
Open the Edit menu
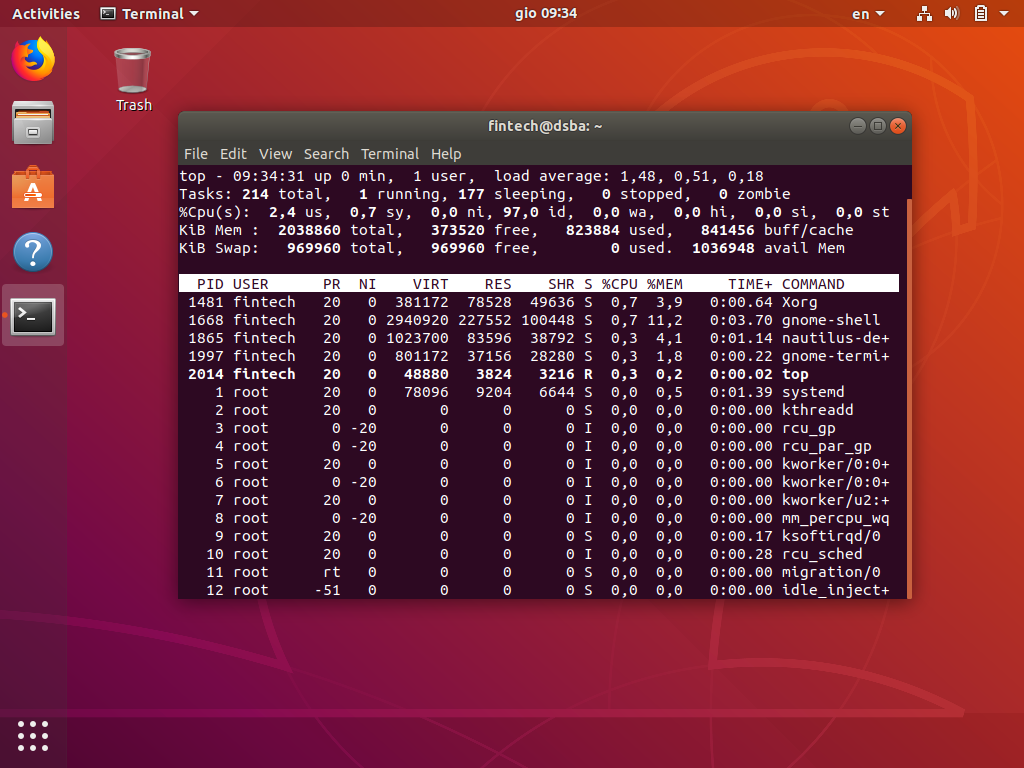(x=233, y=154)
